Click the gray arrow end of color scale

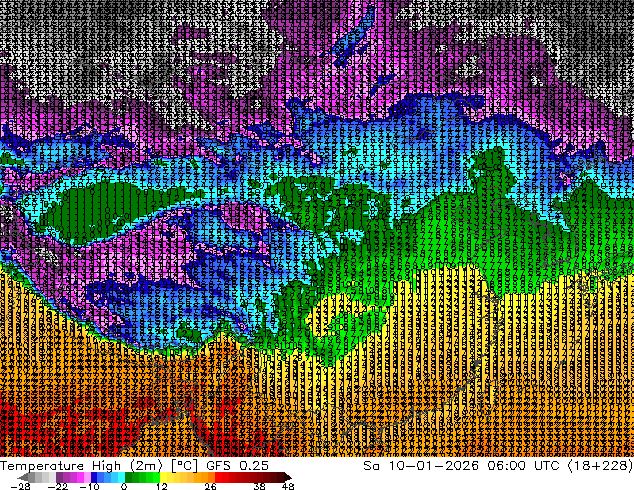(22, 477)
